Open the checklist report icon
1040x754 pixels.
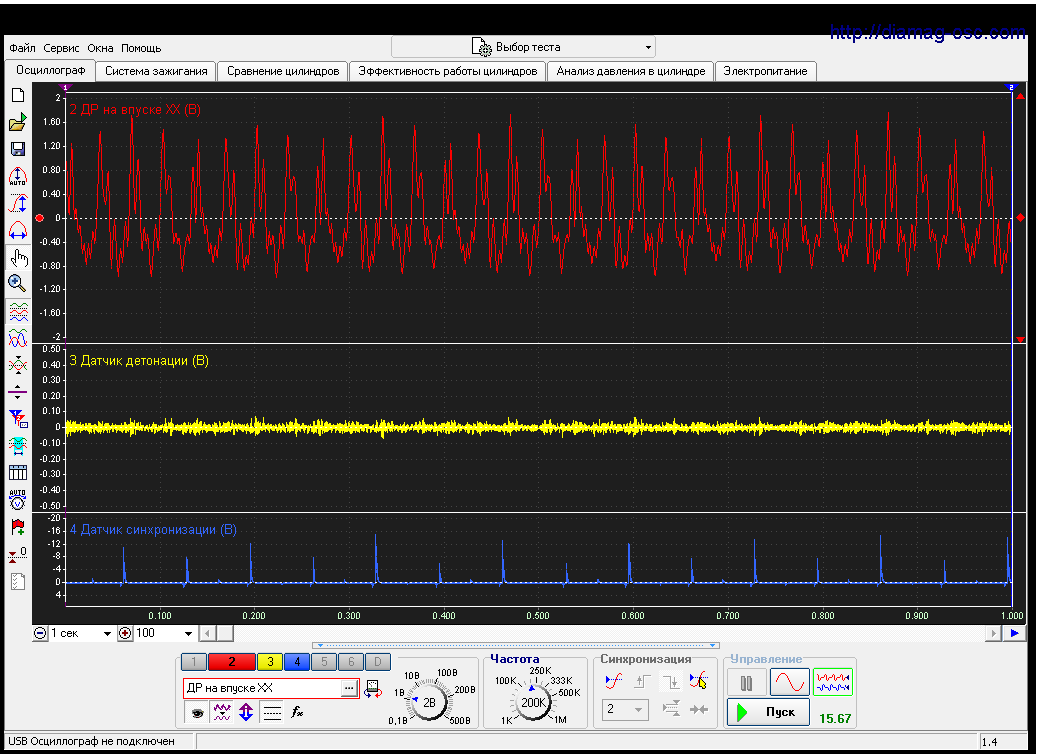[x=18, y=582]
